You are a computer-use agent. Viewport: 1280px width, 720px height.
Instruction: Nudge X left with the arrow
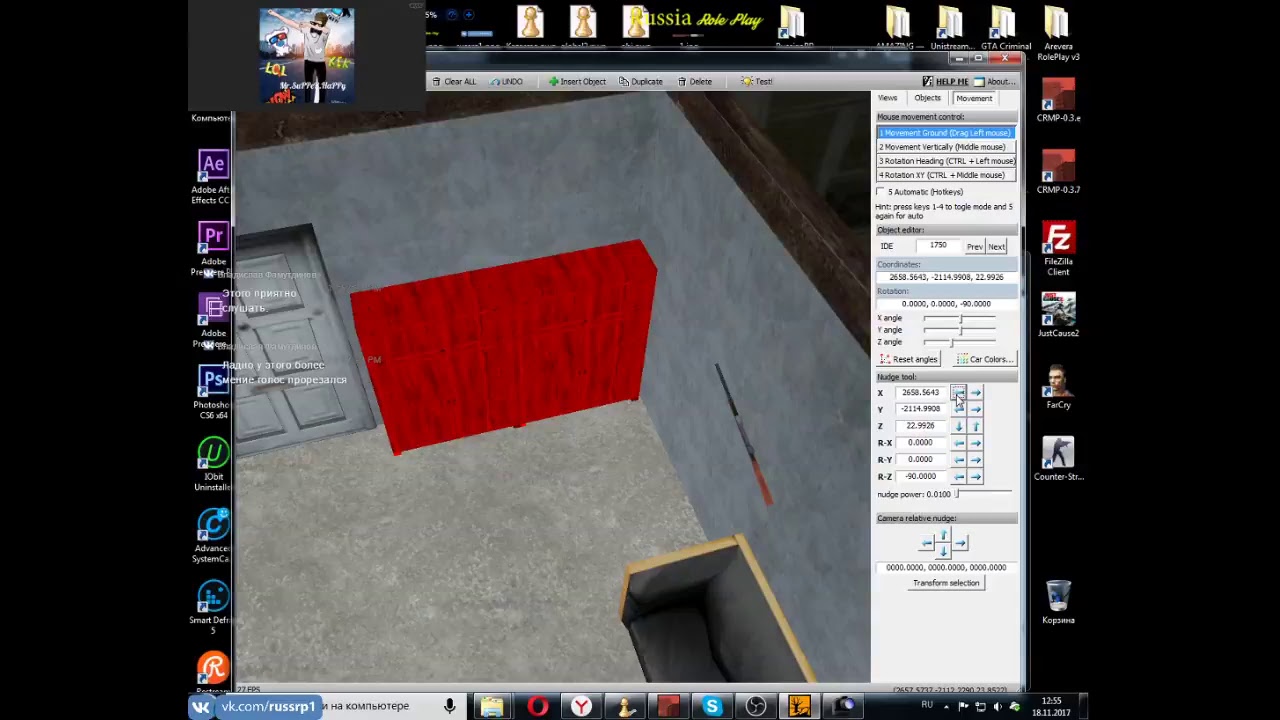(x=958, y=393)
